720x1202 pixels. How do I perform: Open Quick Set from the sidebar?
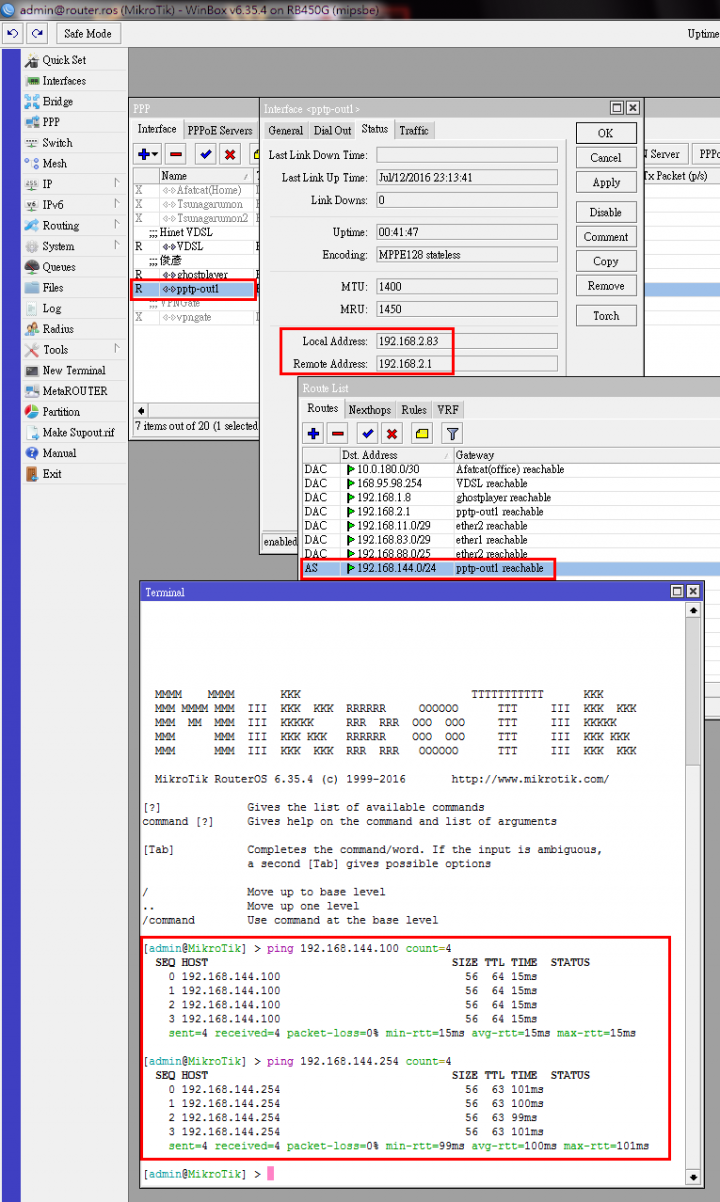pos(64,60)
